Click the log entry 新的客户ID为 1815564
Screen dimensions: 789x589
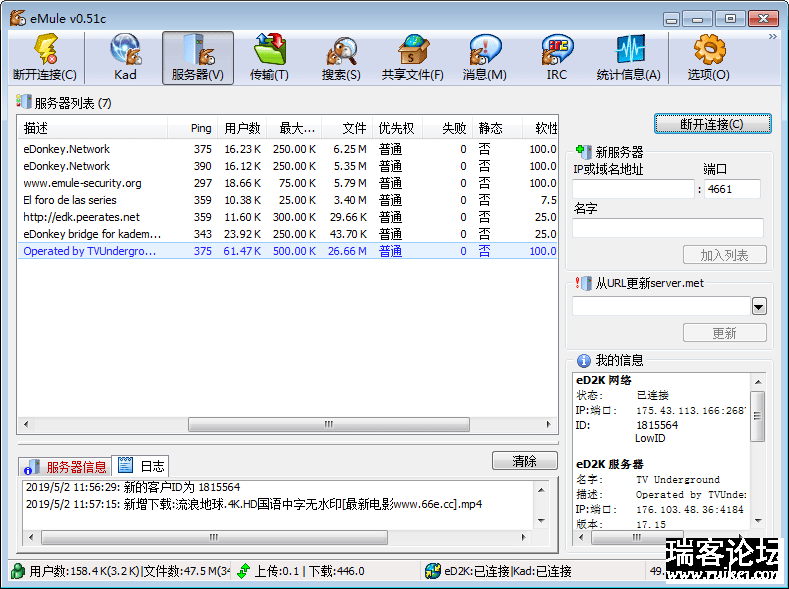coord(133,487)
